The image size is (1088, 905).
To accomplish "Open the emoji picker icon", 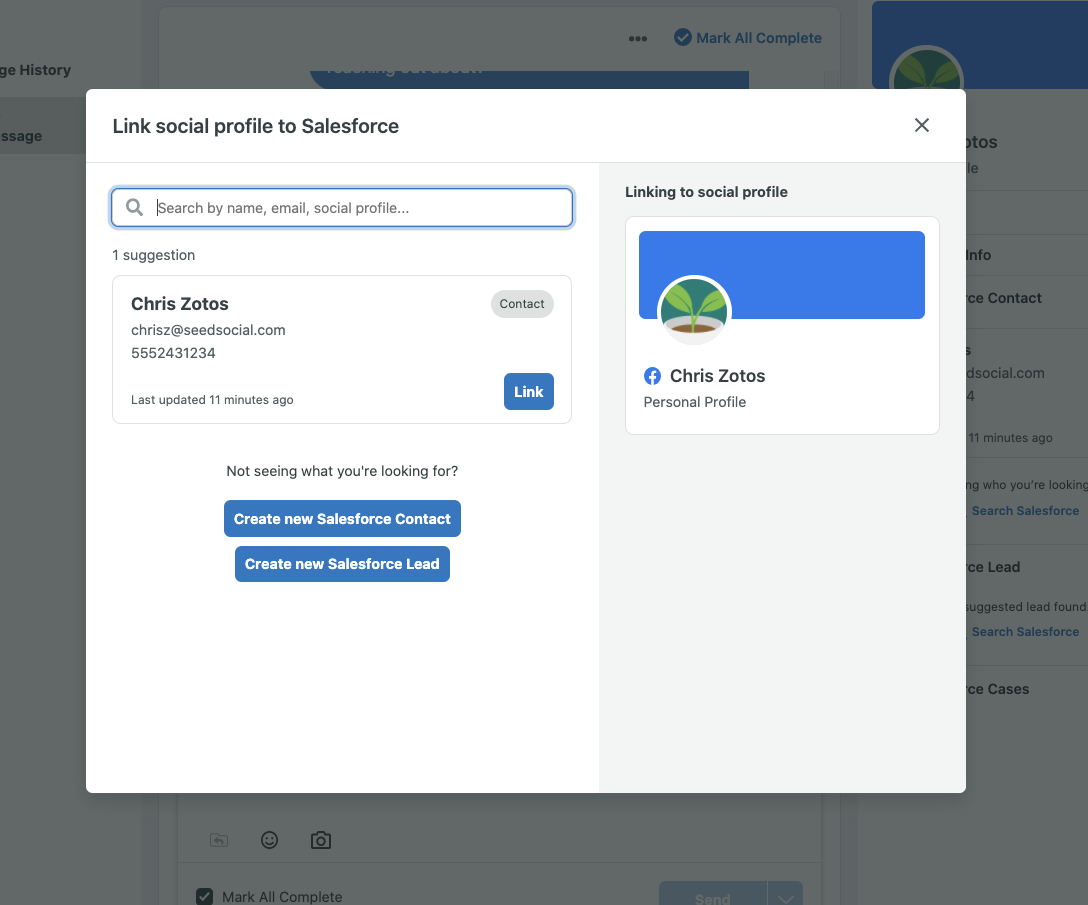I will [269, 840].
